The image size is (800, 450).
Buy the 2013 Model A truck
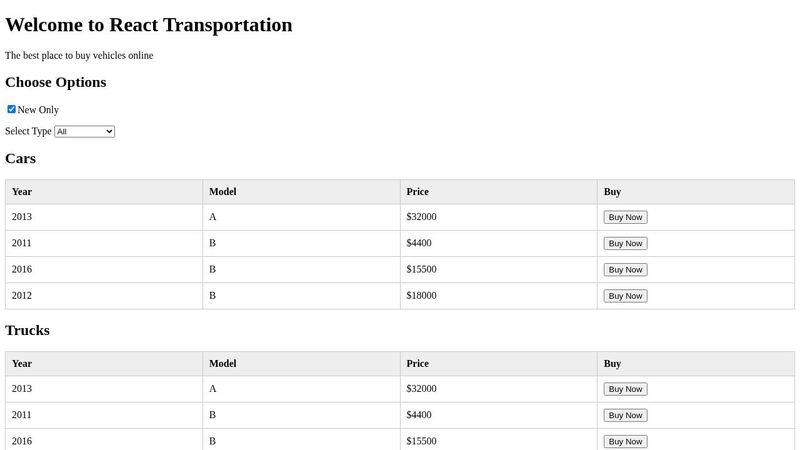click(x=625, y=389)
